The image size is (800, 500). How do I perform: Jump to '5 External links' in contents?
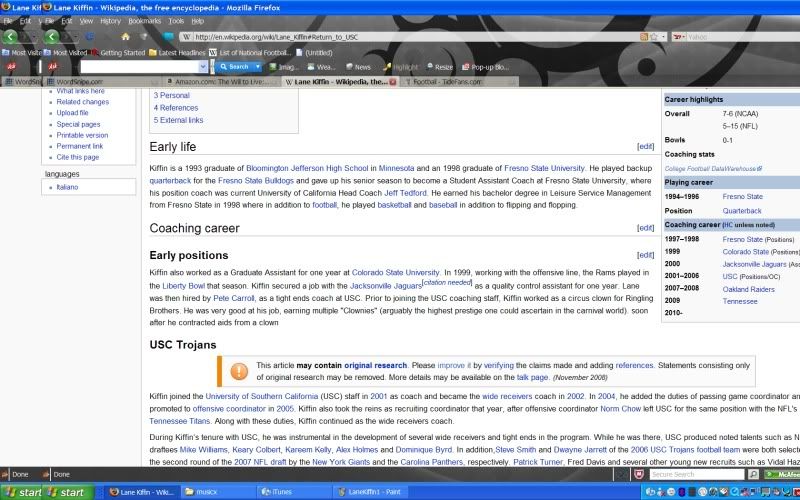coord(178,120)
